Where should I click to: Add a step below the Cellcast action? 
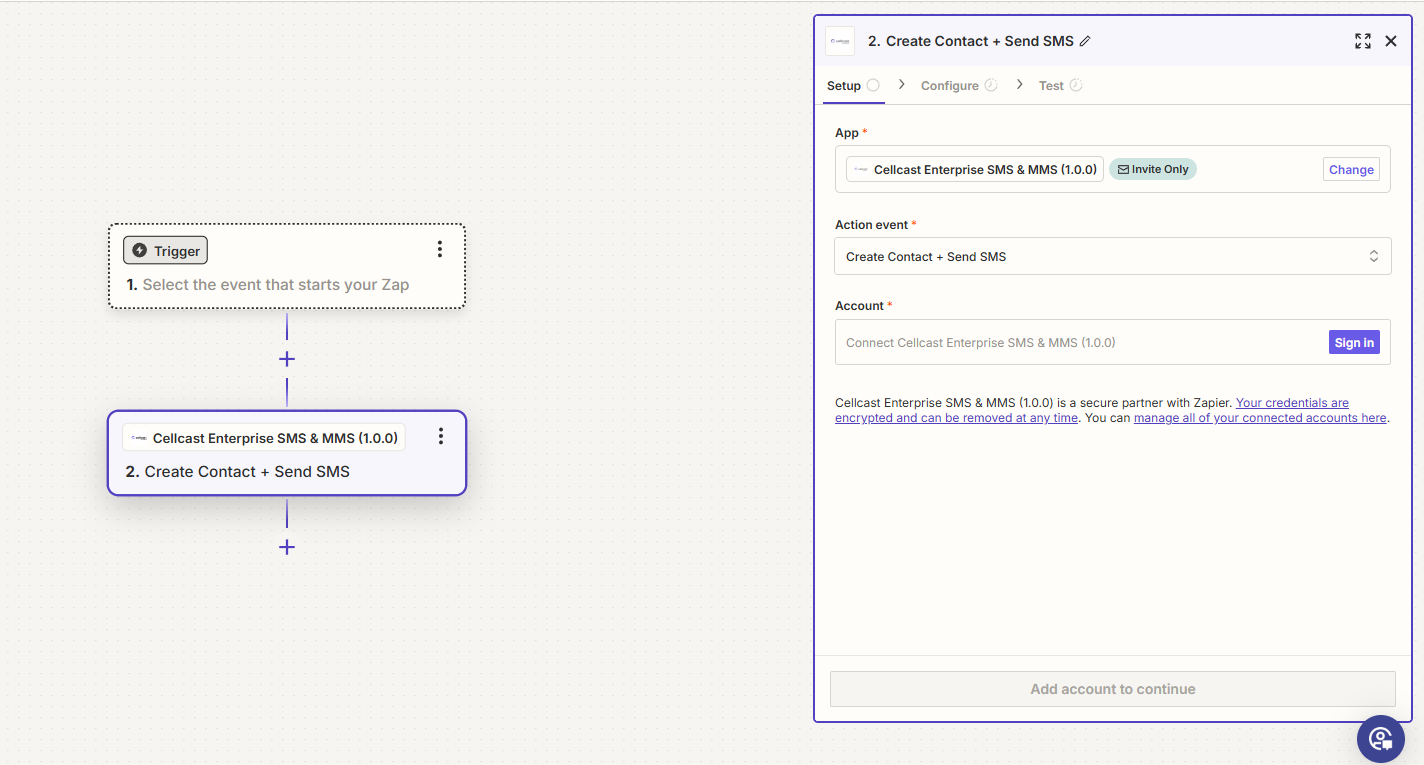[x=287, y=547]
